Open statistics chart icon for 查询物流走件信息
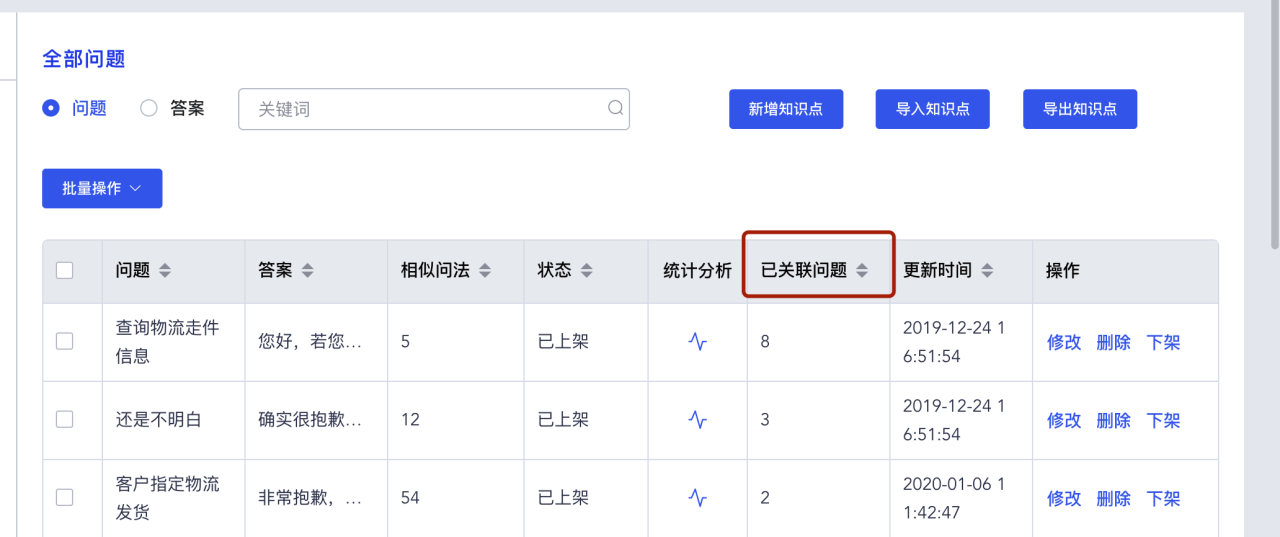Viewport: 1280px width, 537px height. tap(698, 342)
